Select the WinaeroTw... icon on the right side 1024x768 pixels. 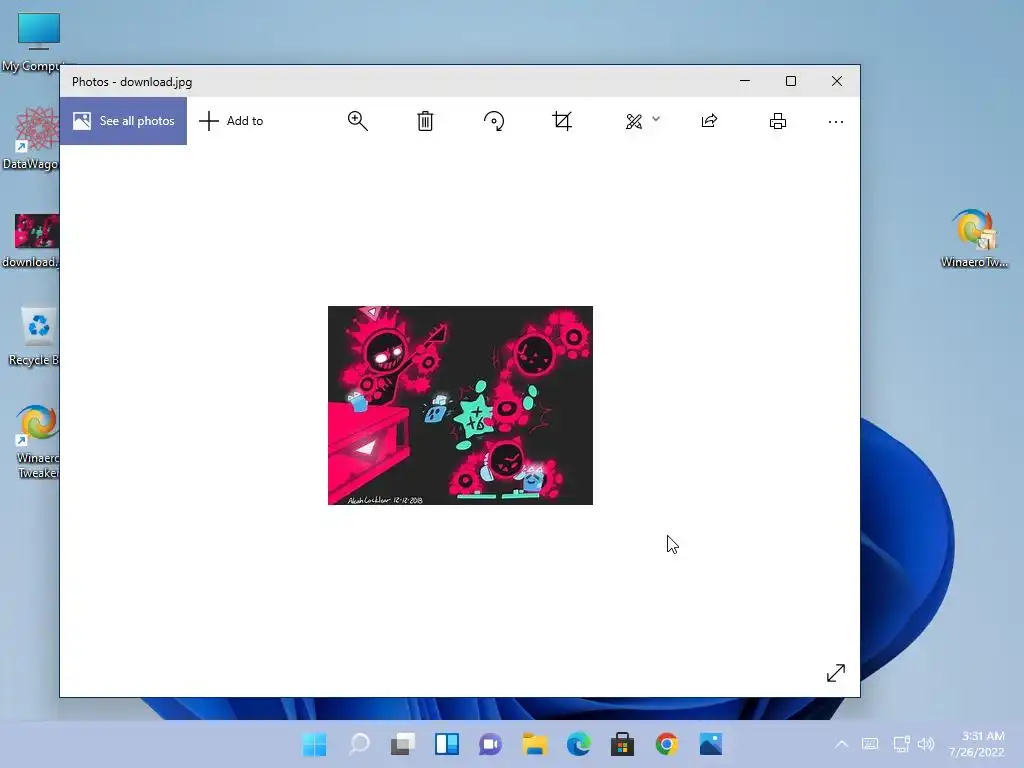point(974,238)
